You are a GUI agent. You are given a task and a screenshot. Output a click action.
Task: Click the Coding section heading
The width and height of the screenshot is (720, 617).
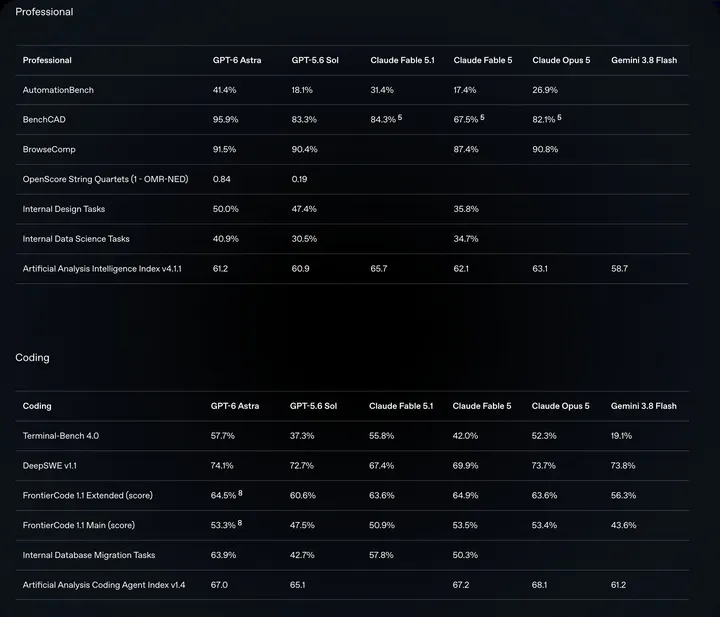pos(32,358)
